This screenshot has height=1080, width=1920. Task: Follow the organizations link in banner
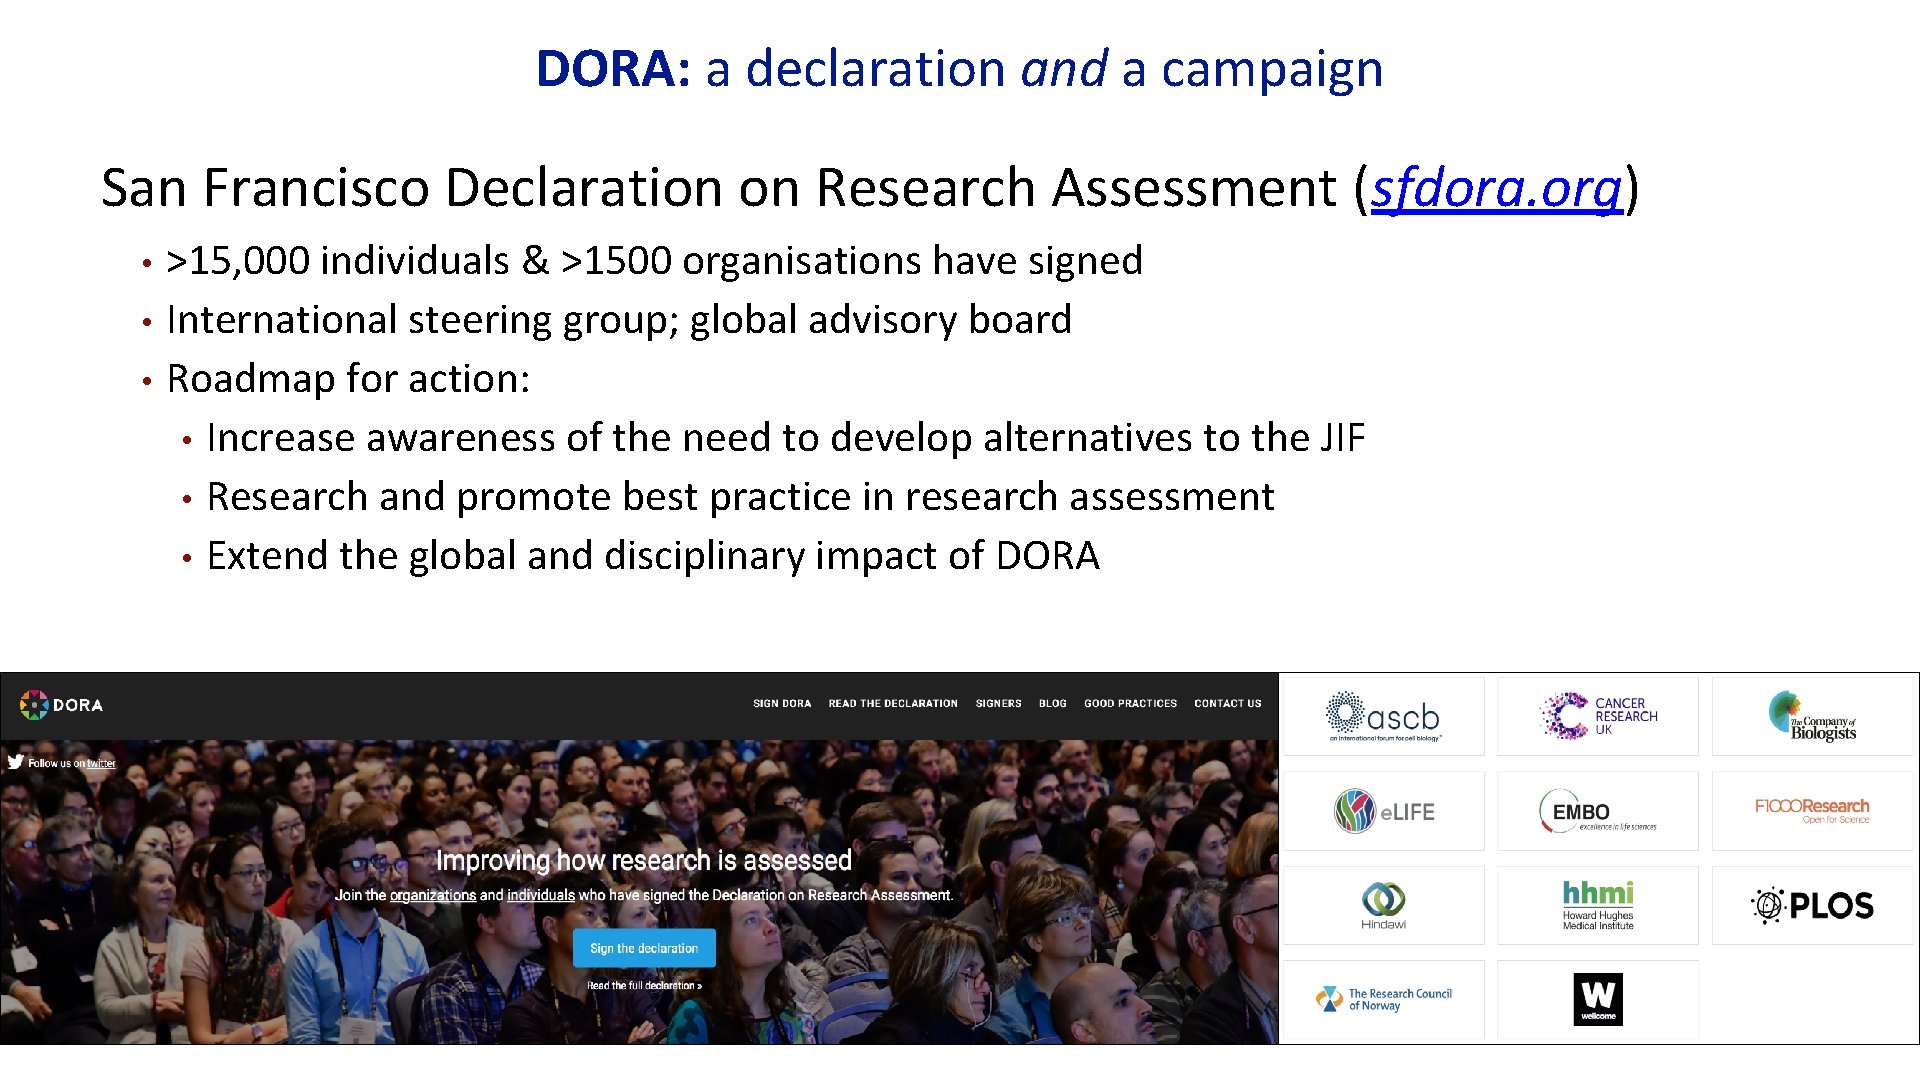(432, 895)
